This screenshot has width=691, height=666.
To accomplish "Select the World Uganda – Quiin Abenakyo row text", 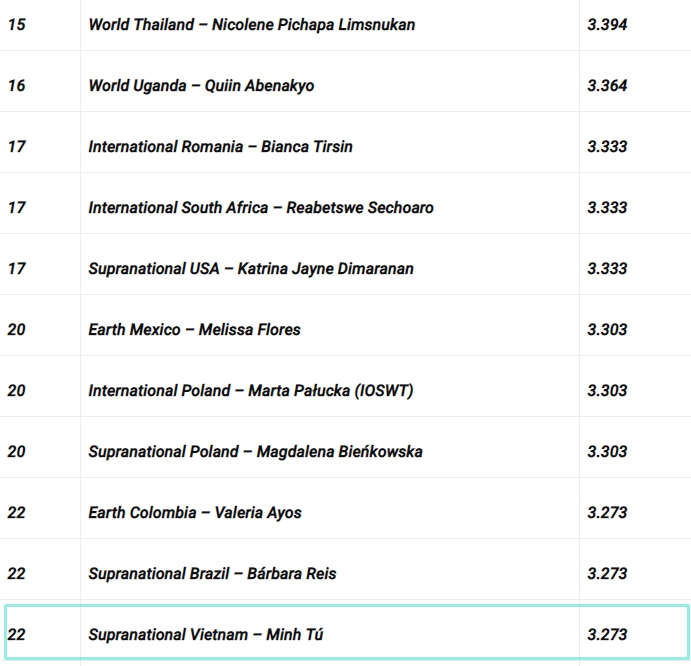I will click(x=201, y=85).
